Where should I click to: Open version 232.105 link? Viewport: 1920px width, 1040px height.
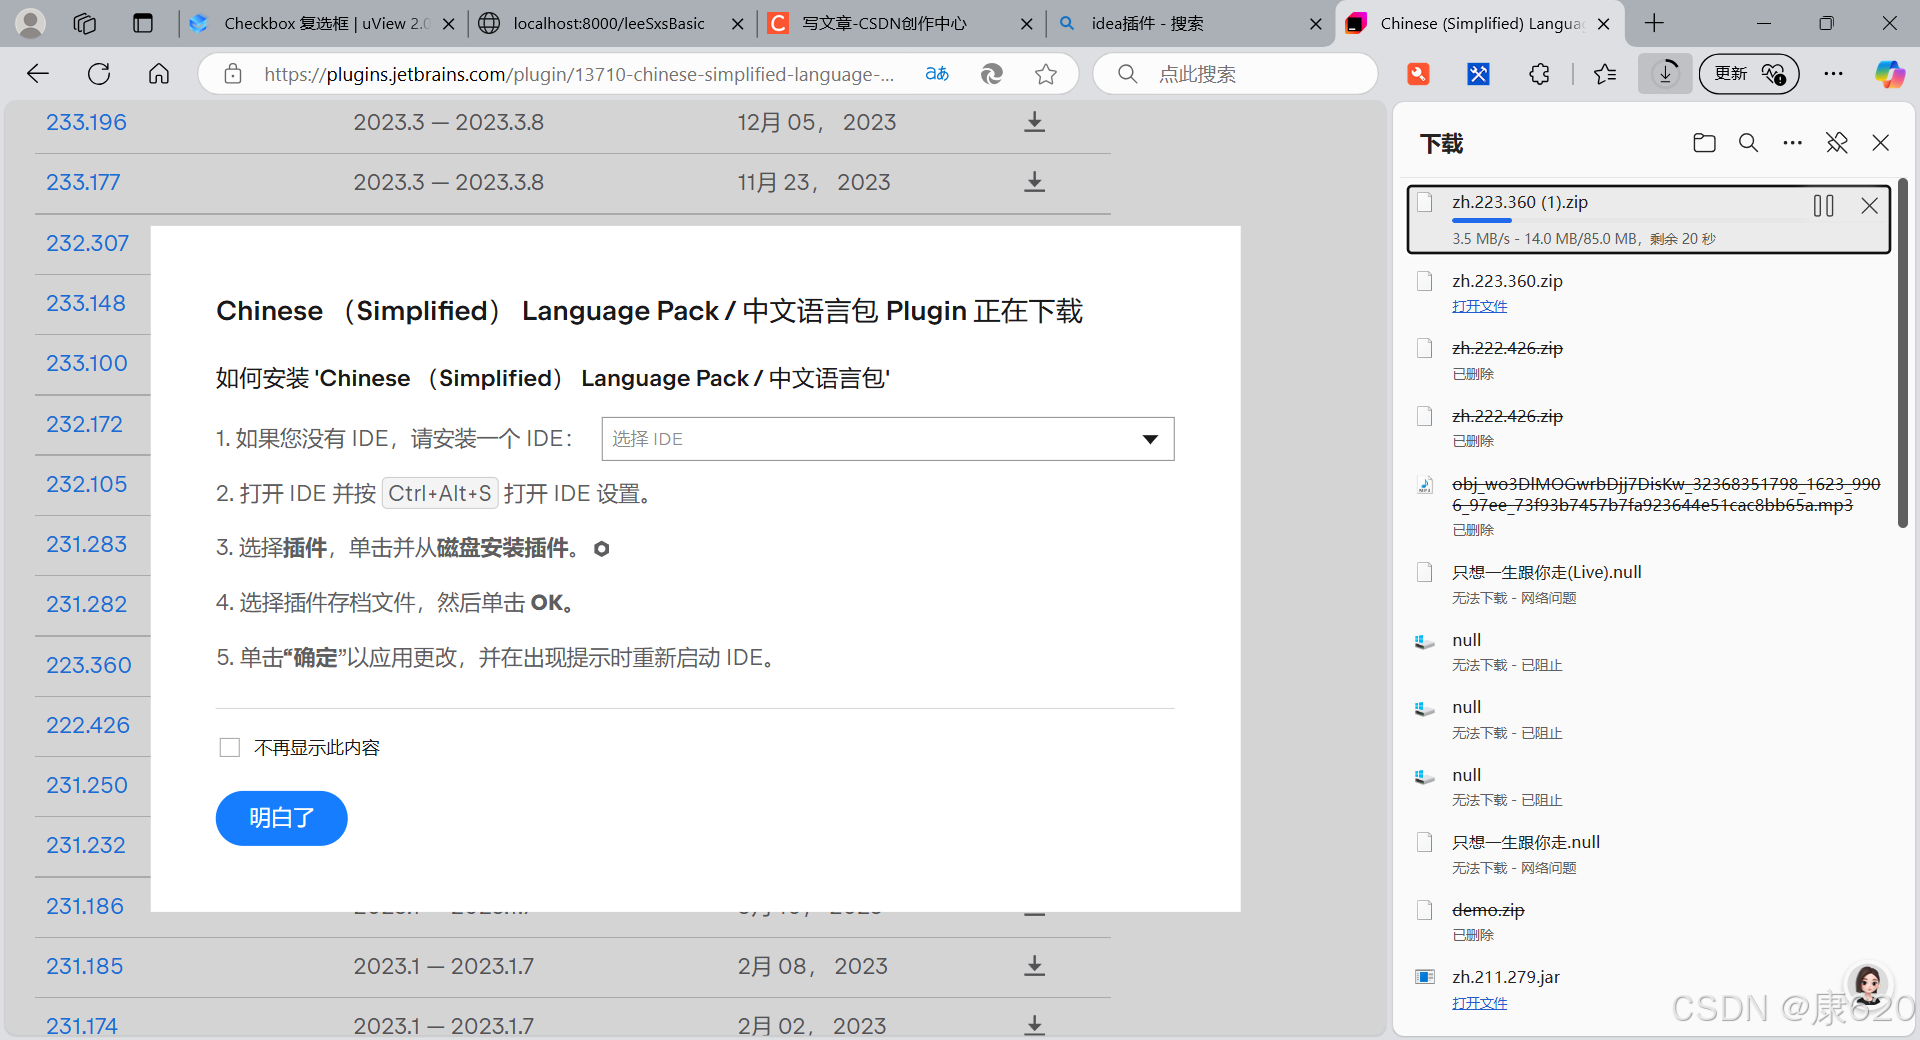(87, 484)
